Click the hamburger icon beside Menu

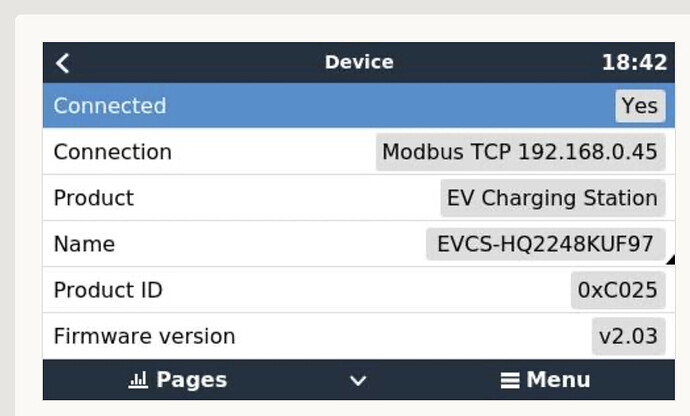click(510, 380)
